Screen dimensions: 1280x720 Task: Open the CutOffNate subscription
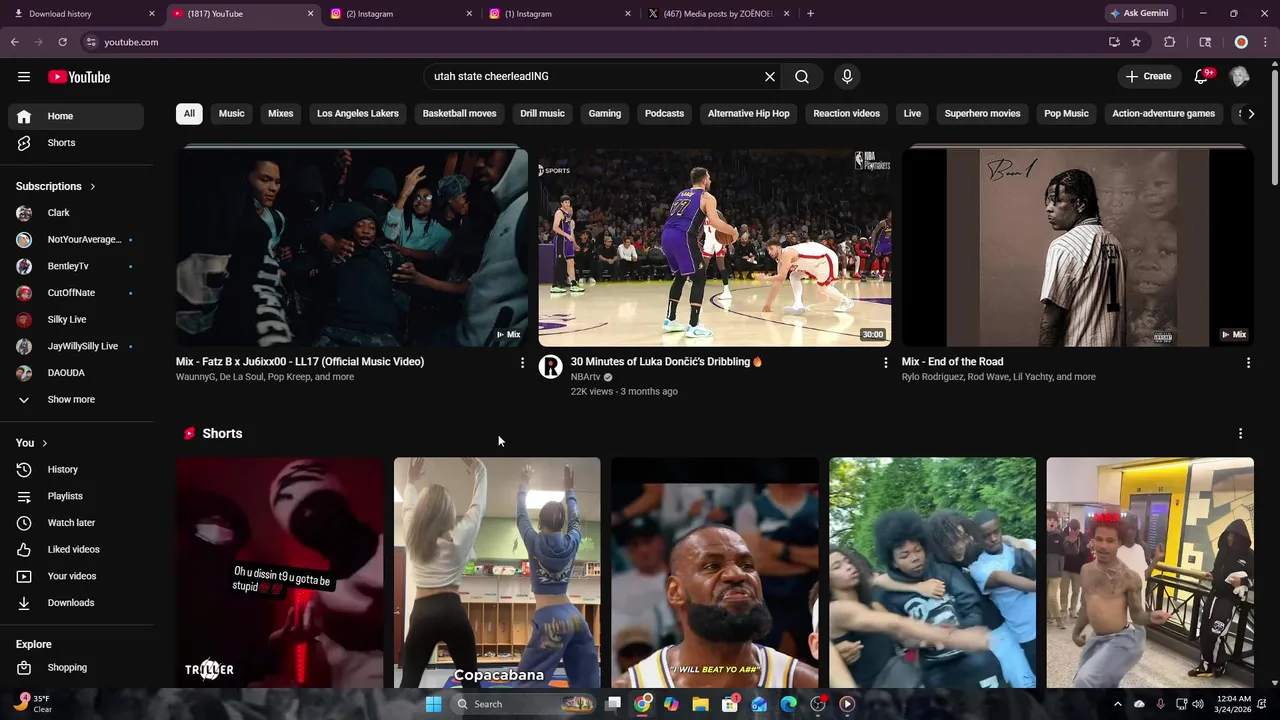tap(76, 293)
